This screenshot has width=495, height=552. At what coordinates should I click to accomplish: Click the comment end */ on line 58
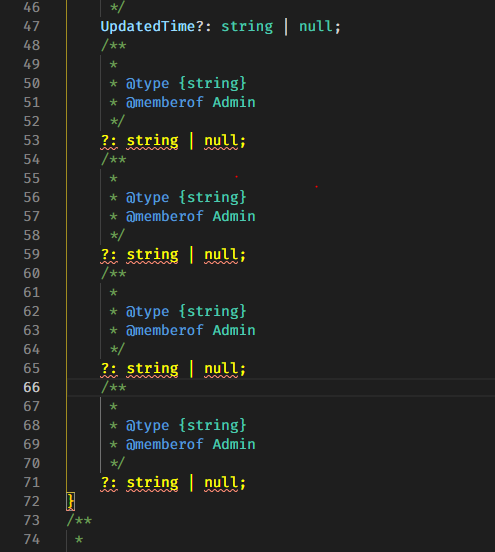pos(117,236)
